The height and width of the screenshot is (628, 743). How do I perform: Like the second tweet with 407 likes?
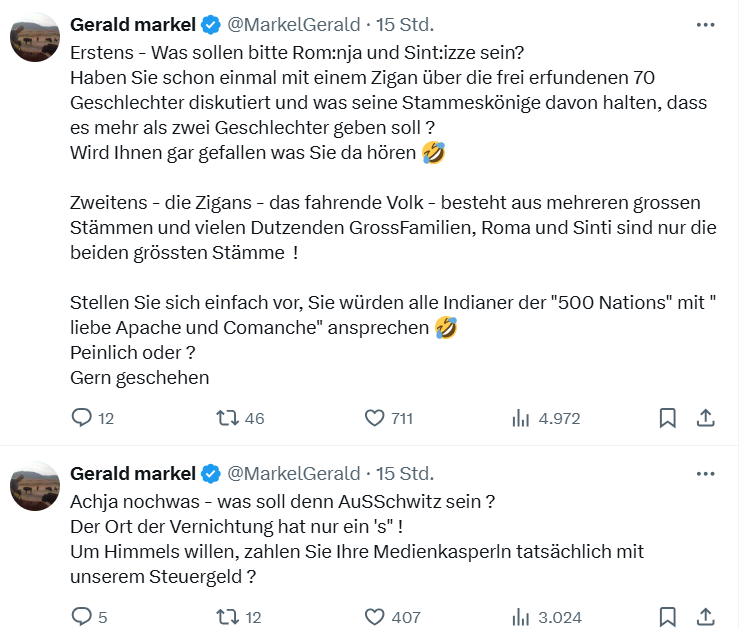(x=375, y=617)
